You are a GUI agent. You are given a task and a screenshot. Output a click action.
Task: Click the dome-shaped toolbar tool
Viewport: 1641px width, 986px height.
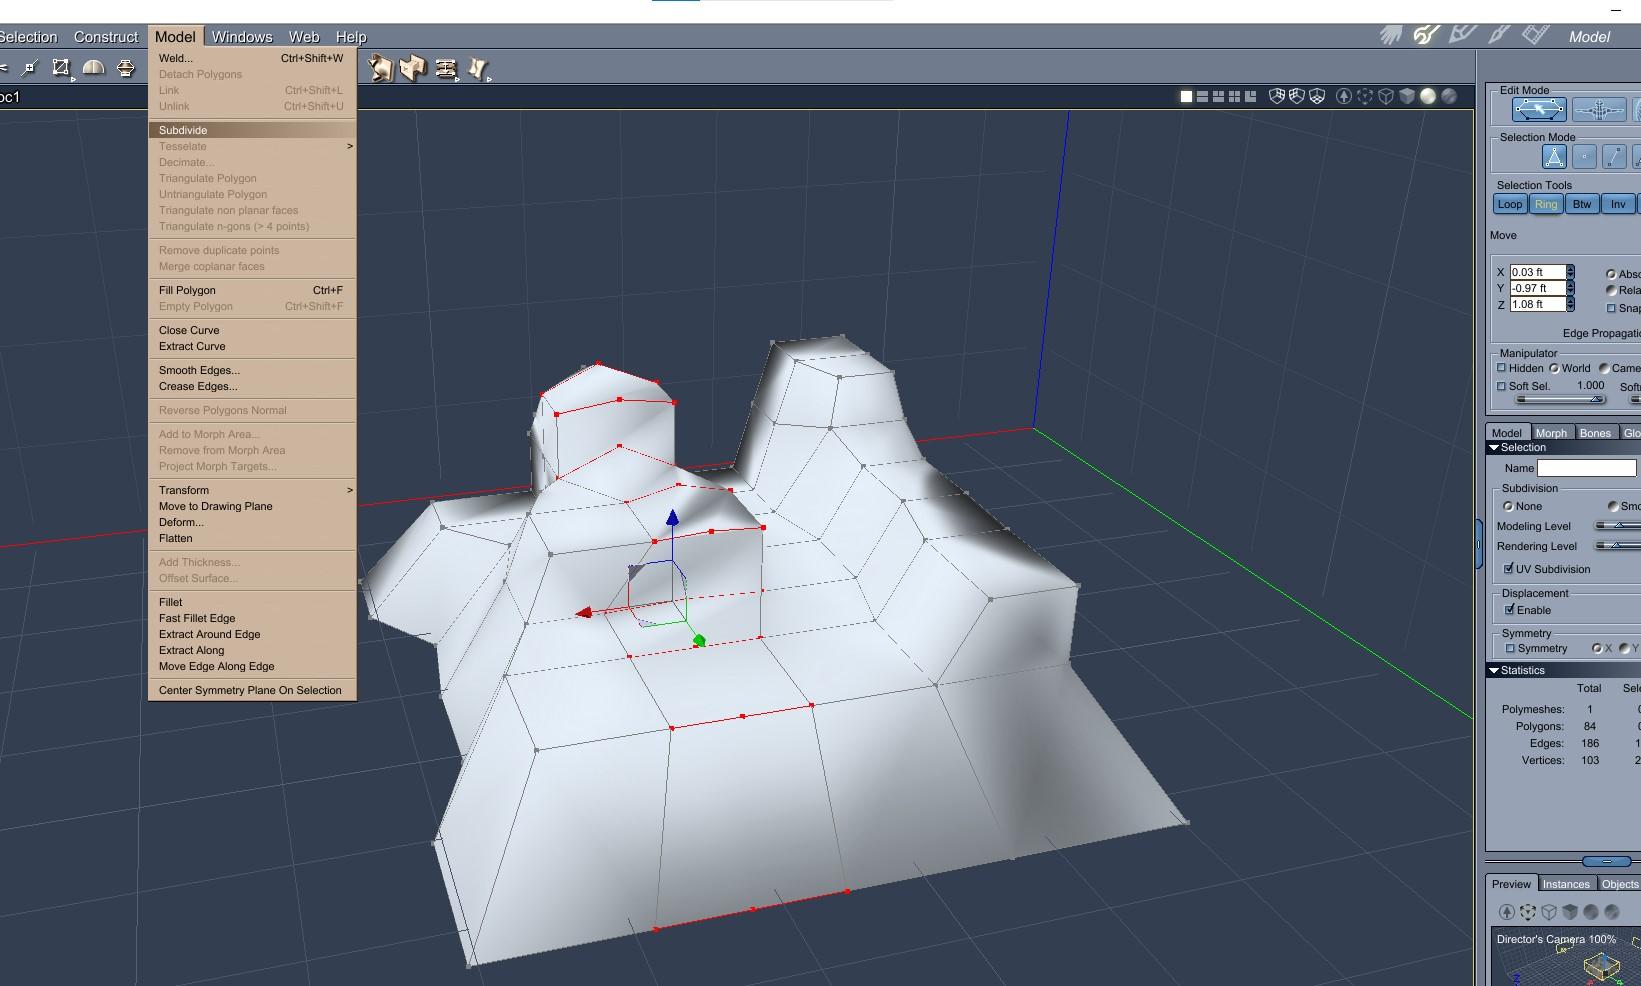(93, 68)
